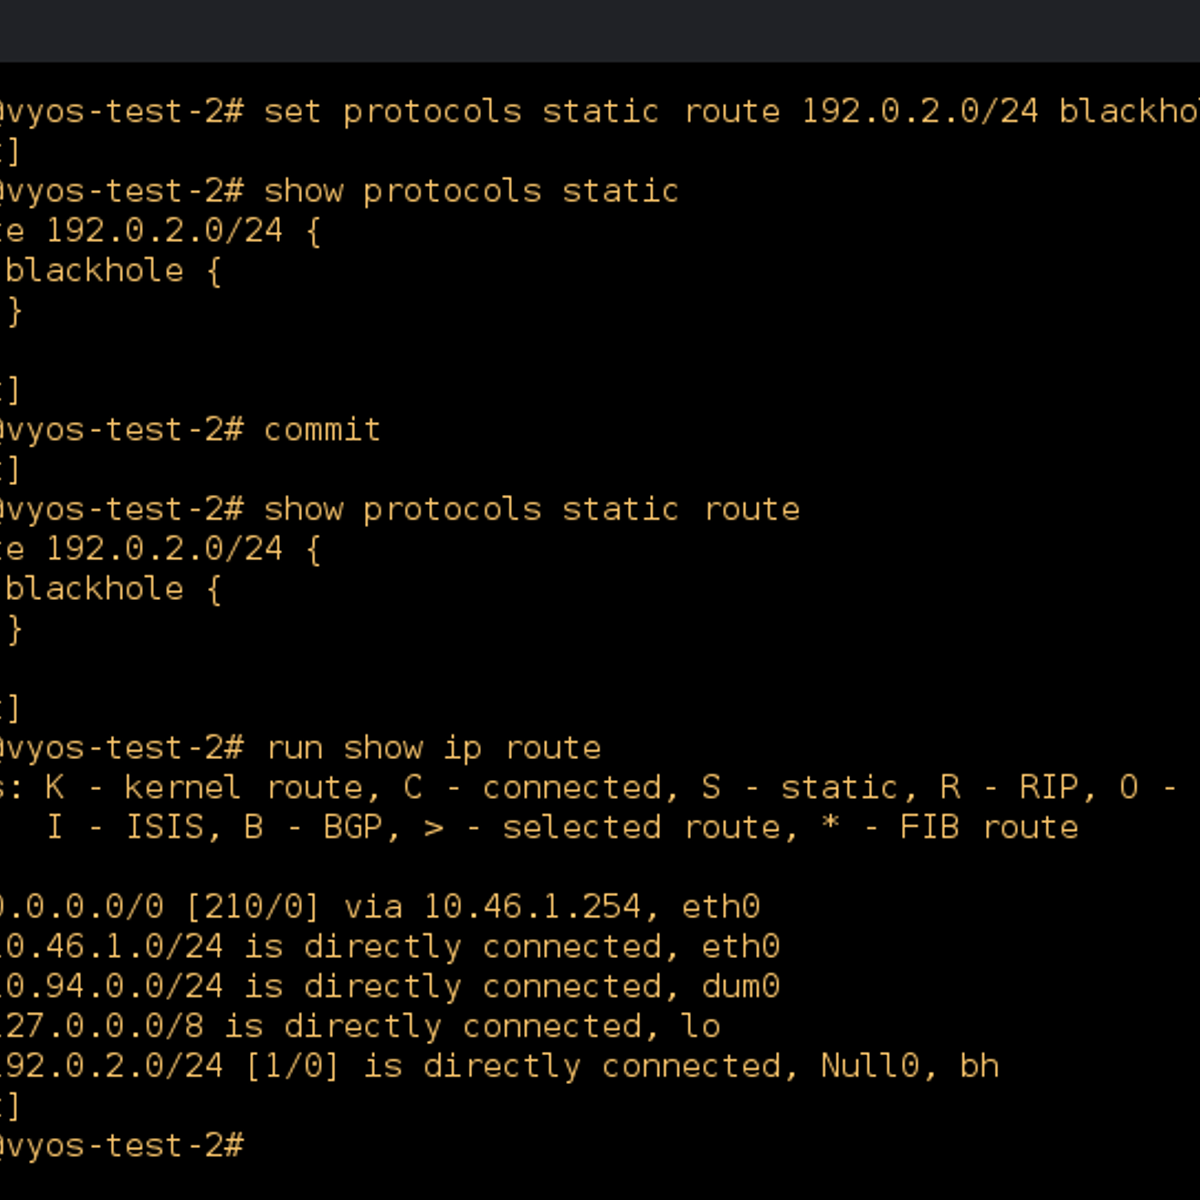
Task: Click the 'dum0' interface name
Action: 740,987
